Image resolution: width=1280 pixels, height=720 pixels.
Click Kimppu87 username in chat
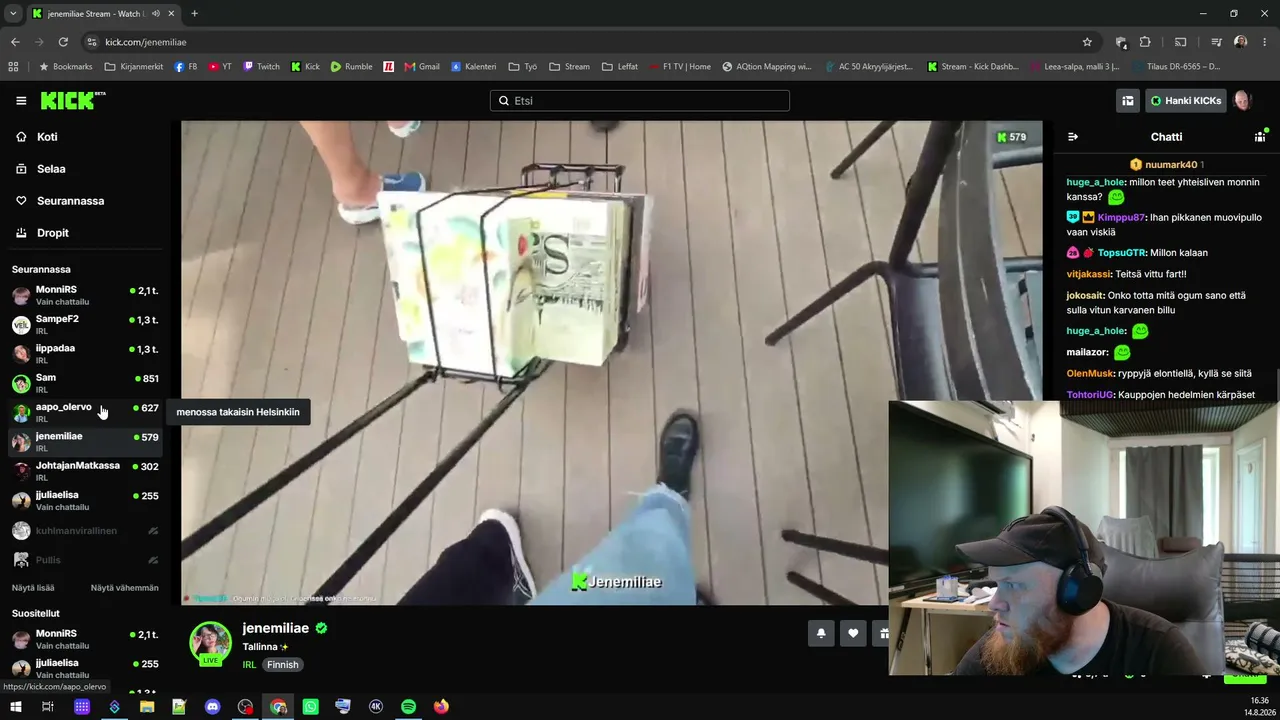point(1120,217)
